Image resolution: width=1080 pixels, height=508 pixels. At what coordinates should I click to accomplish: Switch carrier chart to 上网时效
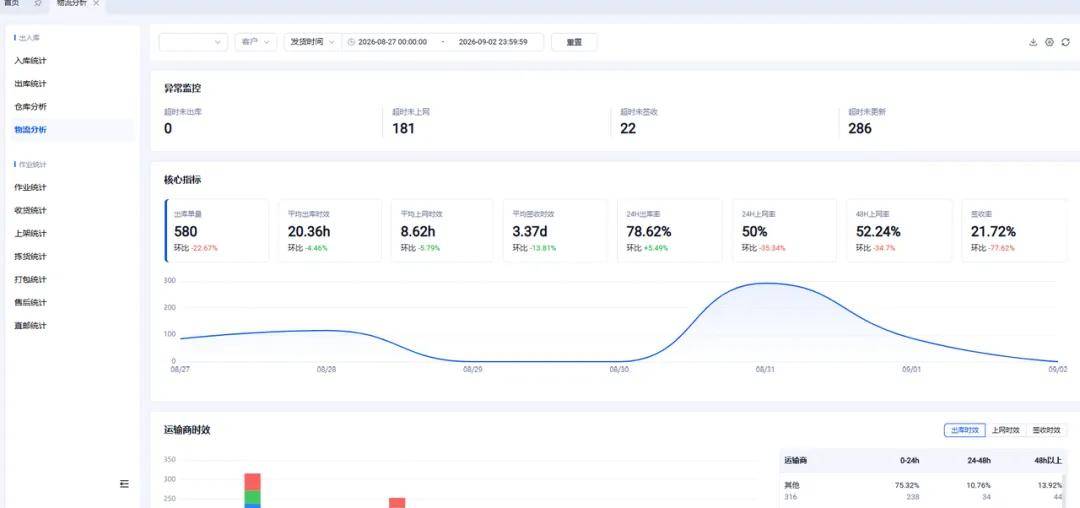pos(1006,430)
